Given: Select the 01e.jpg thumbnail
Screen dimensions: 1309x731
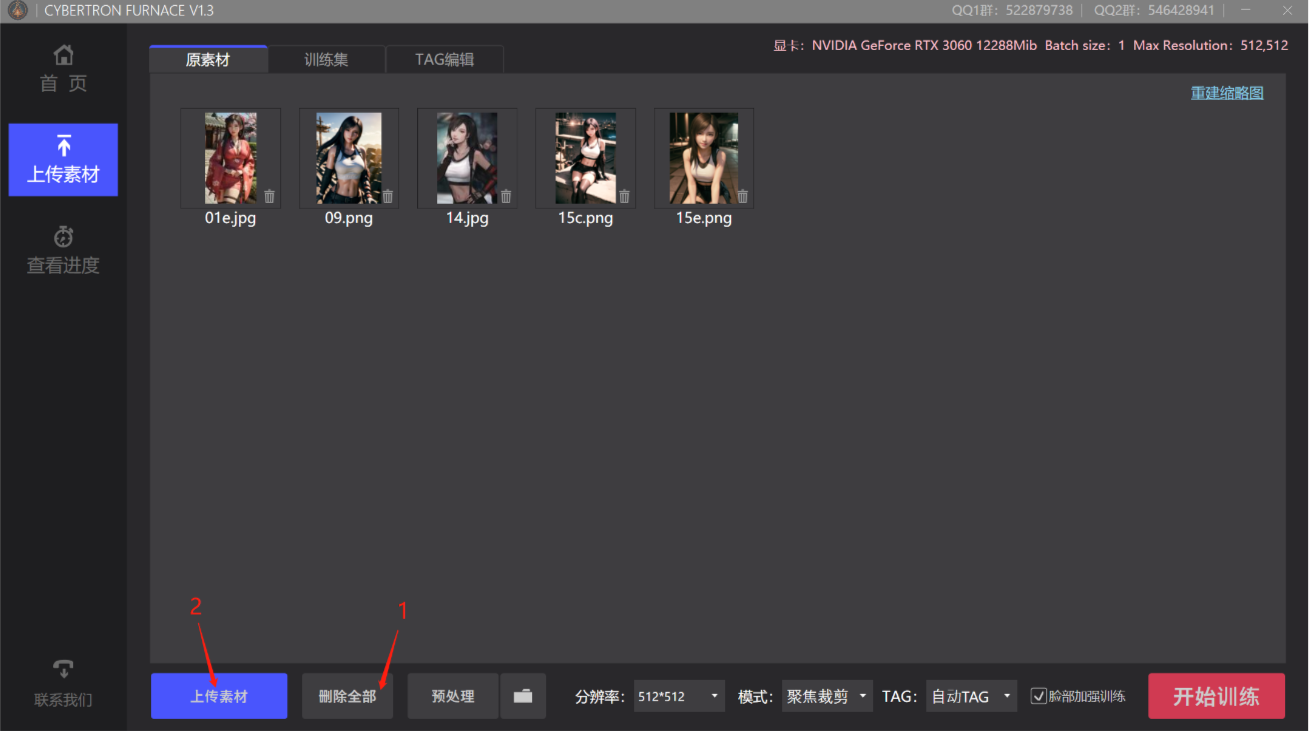Looking at the screenshot, I should pyautogui.click(x=230, y=158).
